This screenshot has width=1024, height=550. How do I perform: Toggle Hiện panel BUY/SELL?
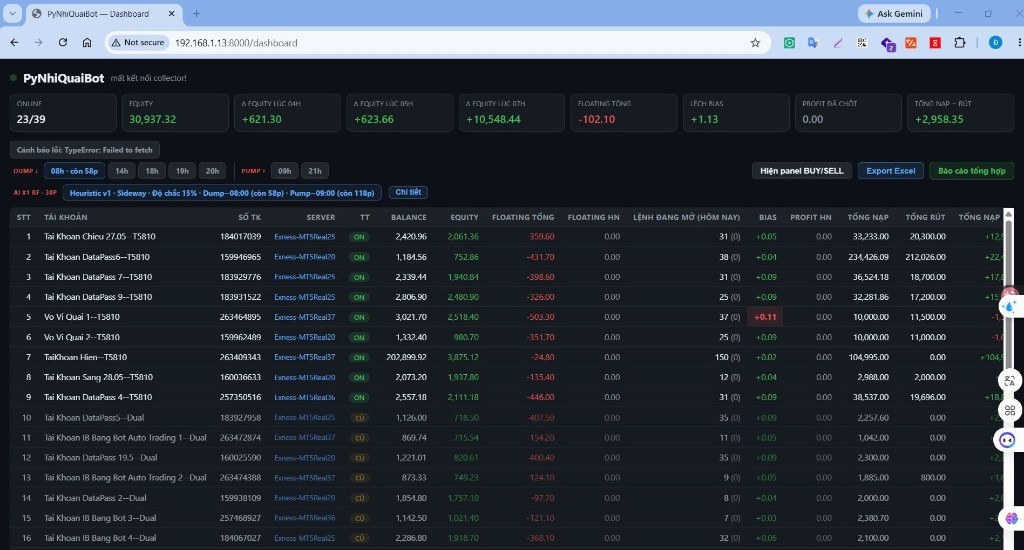(x=802, y=171)
